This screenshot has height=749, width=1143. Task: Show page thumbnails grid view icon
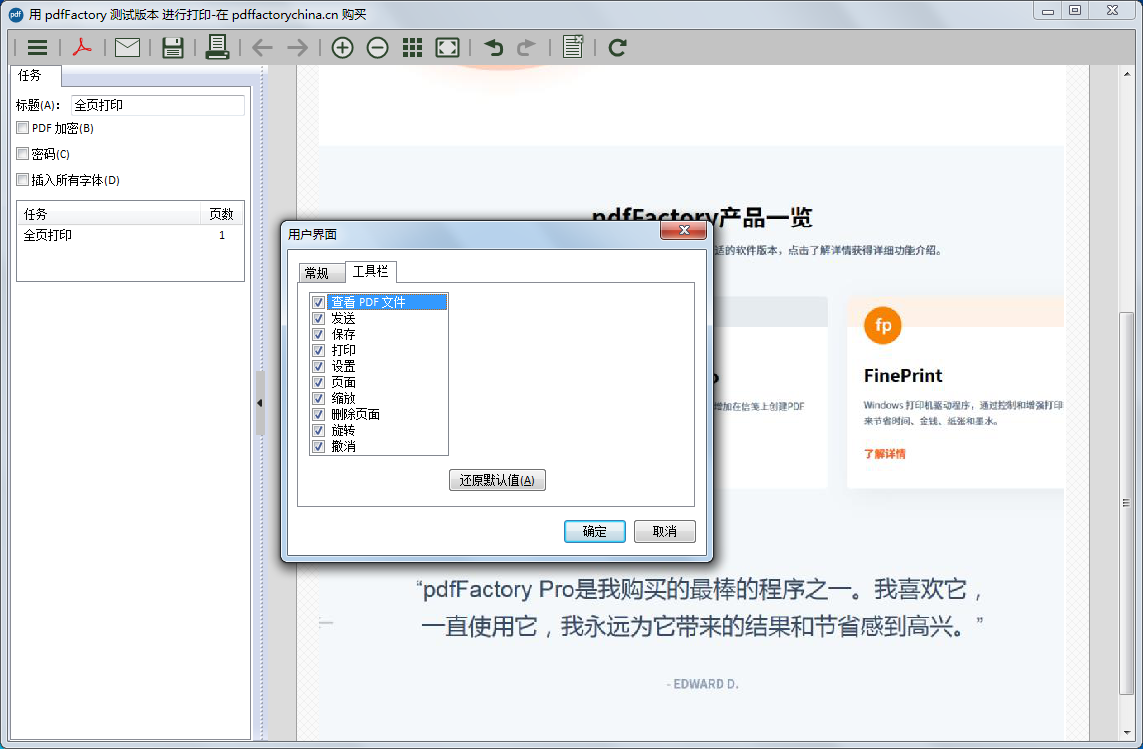413,47
